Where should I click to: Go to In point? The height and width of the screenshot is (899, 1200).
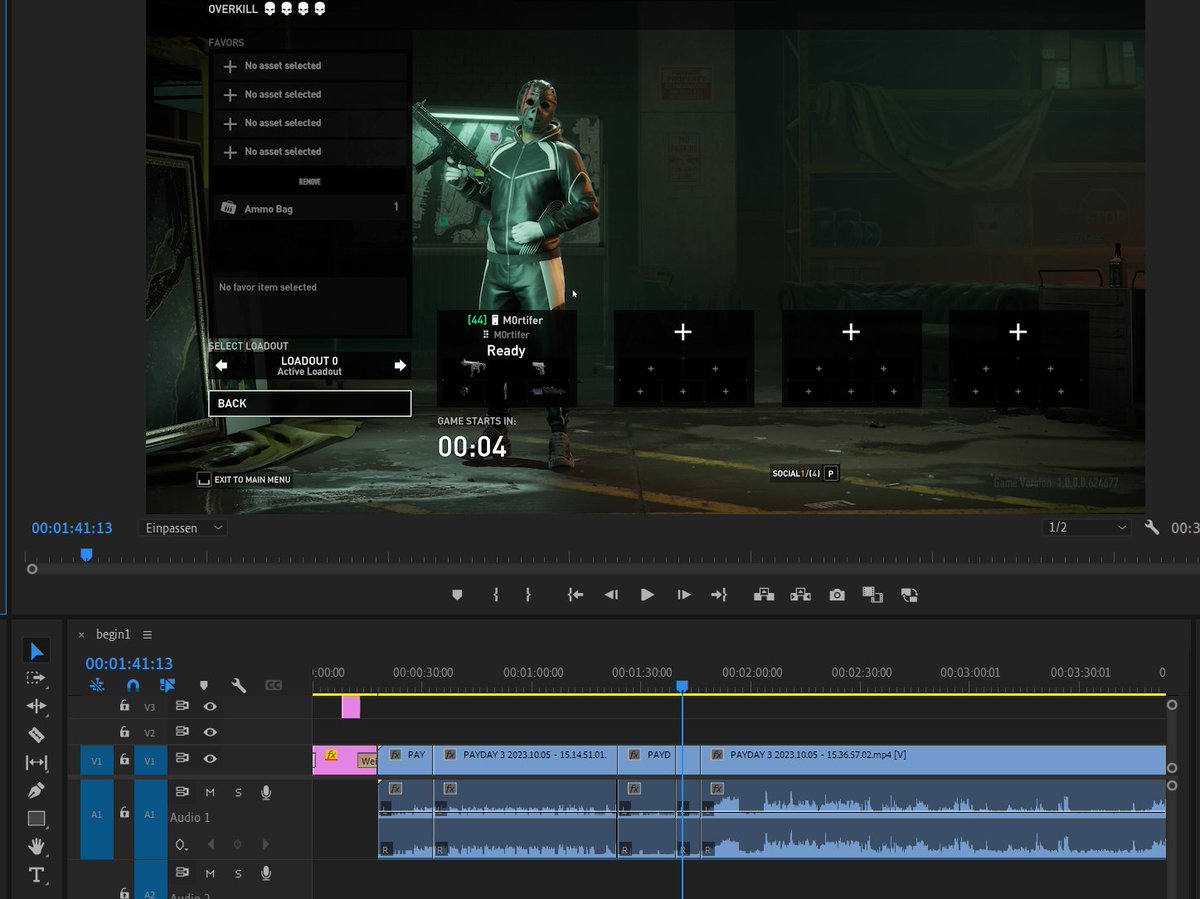click(575, 595)
